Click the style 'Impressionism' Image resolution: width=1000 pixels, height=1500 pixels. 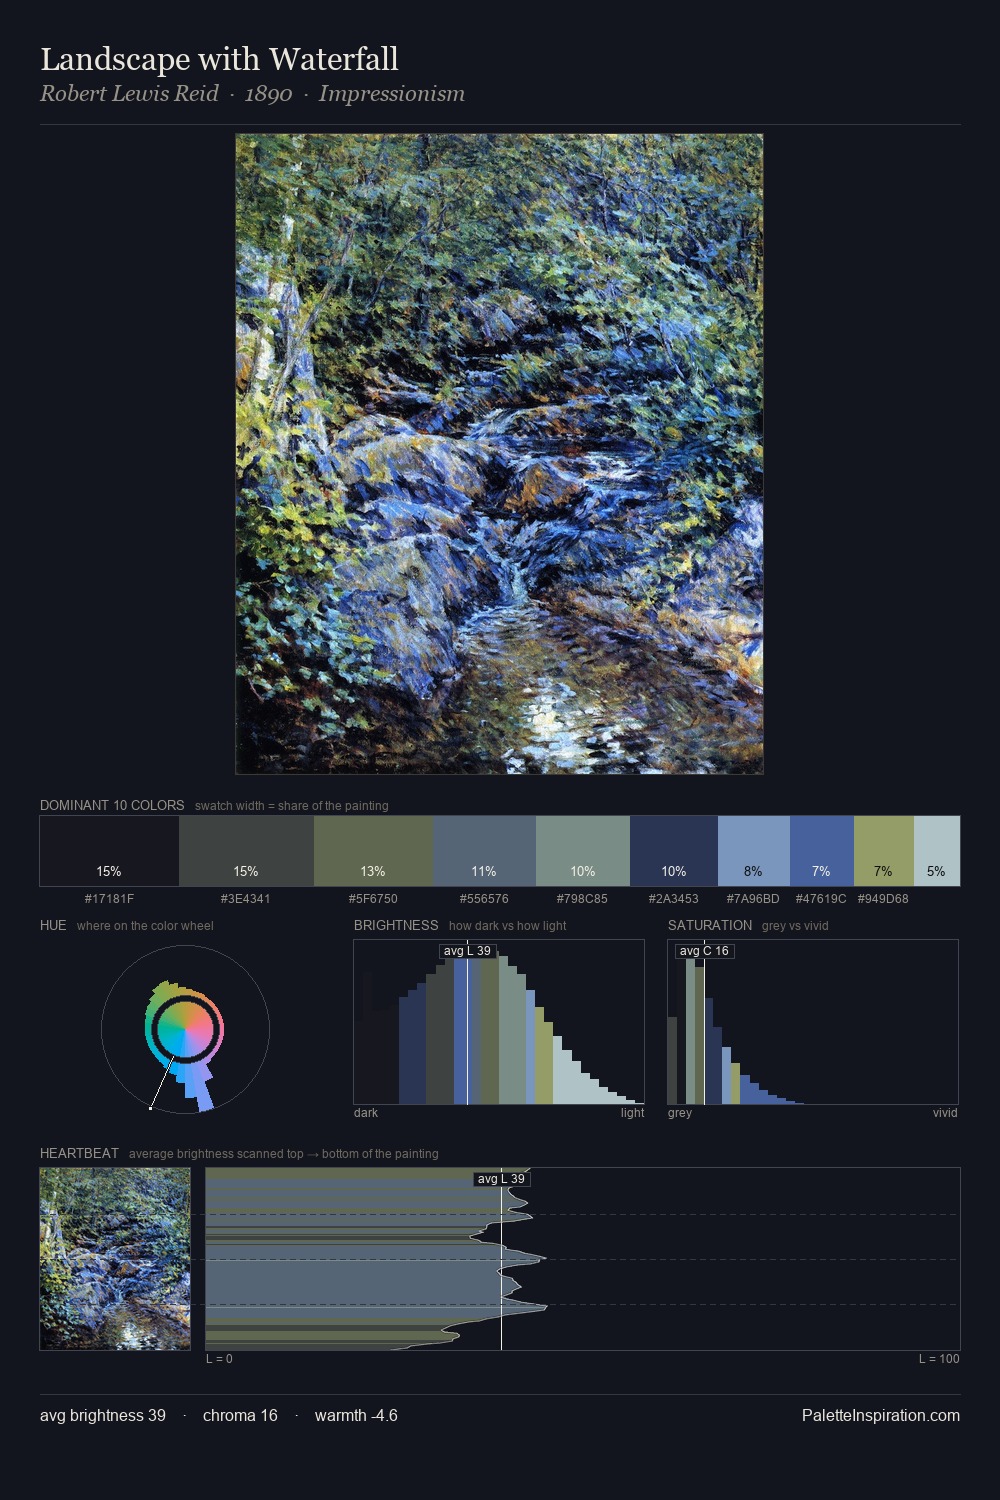coord(391,94)
